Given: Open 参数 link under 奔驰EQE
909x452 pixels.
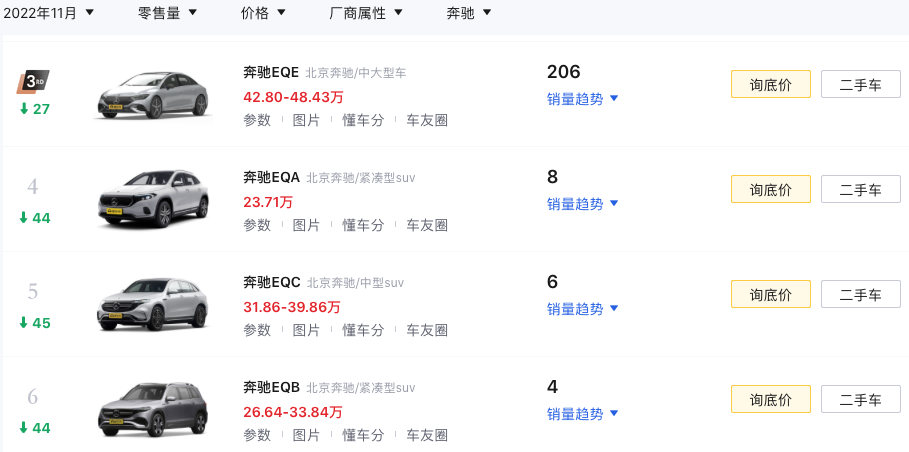Looking at the screenshot, I should click(257, 120).
